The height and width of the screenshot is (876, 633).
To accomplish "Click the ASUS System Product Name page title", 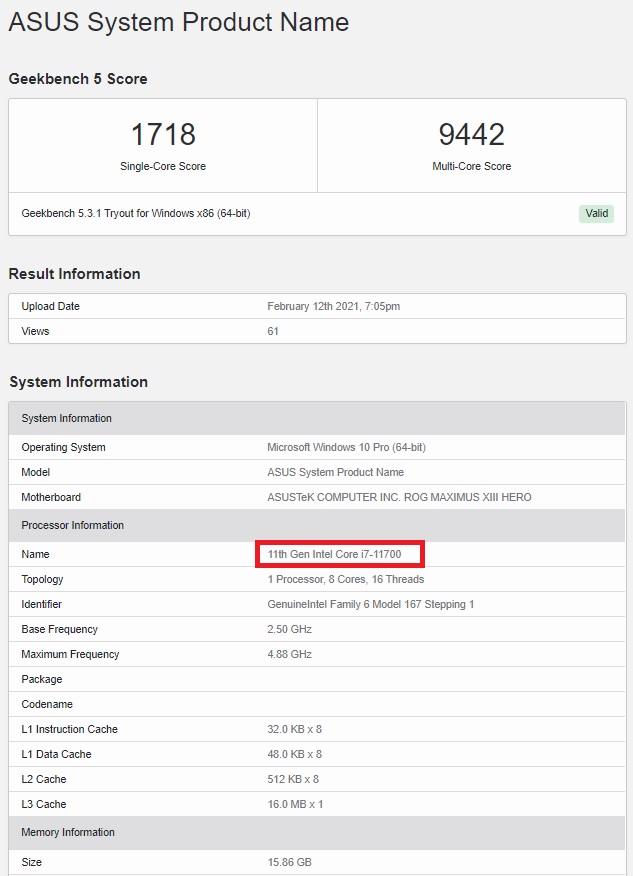I will click(179, 22).
